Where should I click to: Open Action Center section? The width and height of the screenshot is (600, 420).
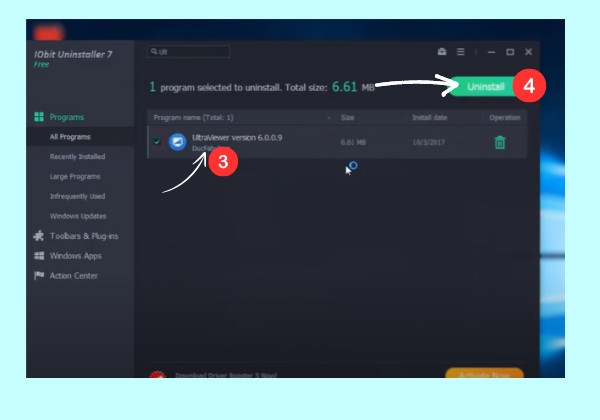(x=74, y=276)
